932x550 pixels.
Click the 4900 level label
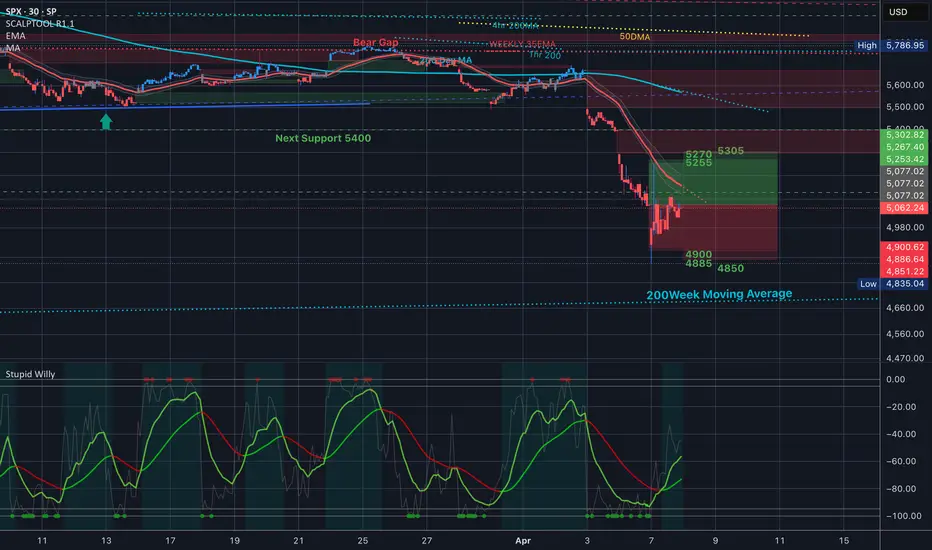(x=698, y=254)
